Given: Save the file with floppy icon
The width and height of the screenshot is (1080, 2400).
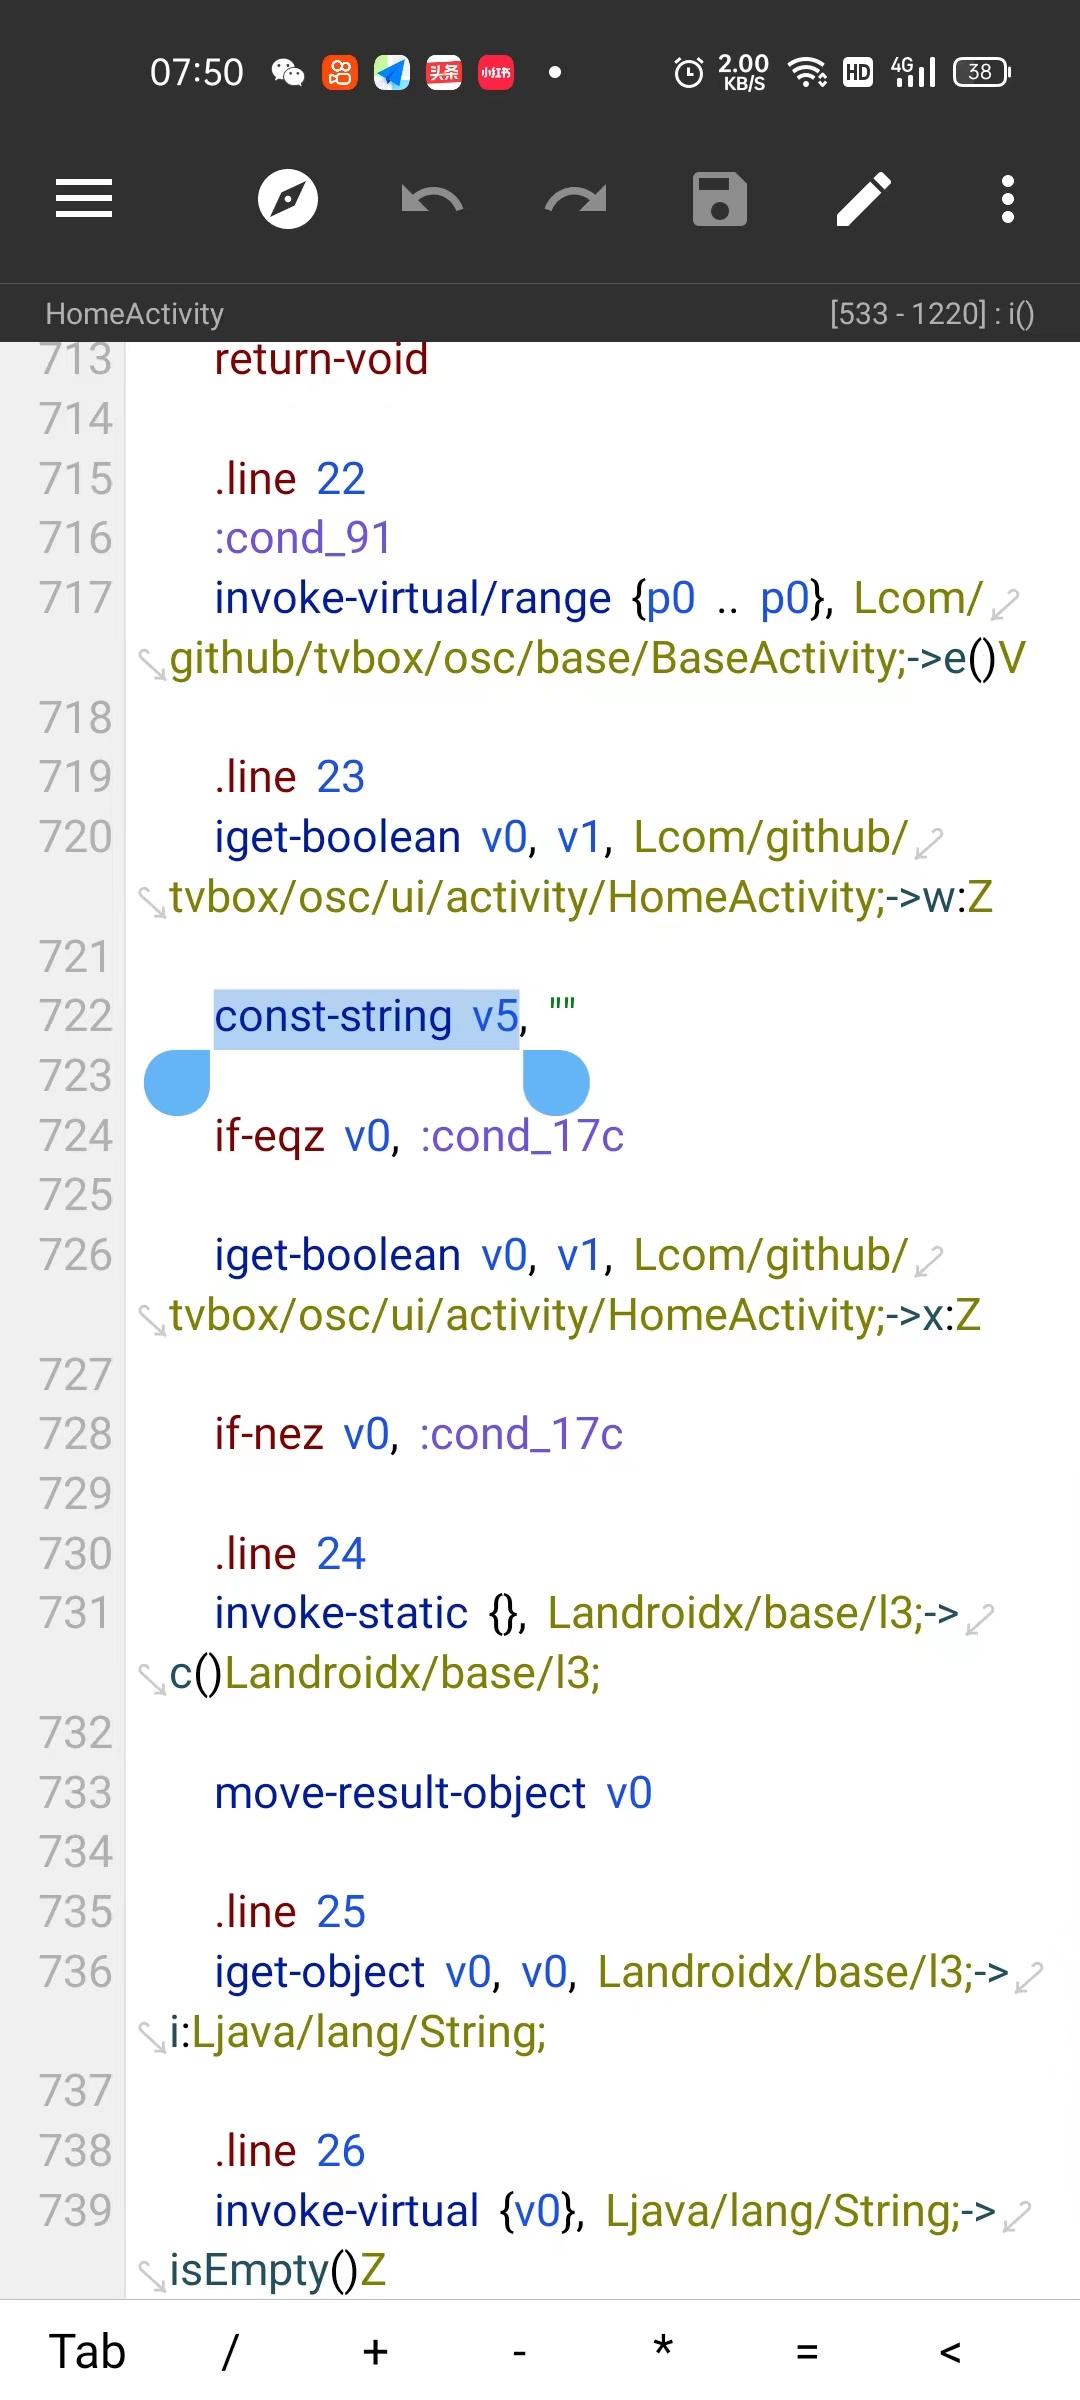Looking at the screenshot, I should pyautogui.click(x=720, y=199).
